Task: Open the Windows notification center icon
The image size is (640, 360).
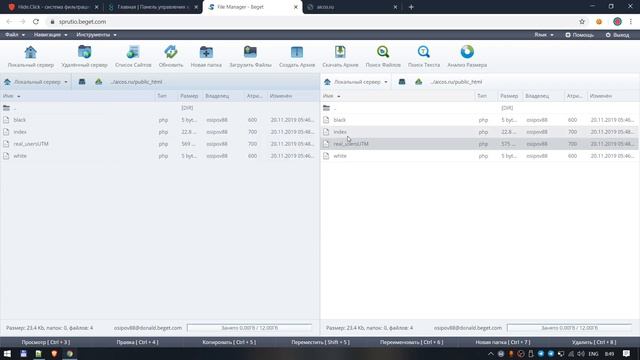Action: coord(627,354)
